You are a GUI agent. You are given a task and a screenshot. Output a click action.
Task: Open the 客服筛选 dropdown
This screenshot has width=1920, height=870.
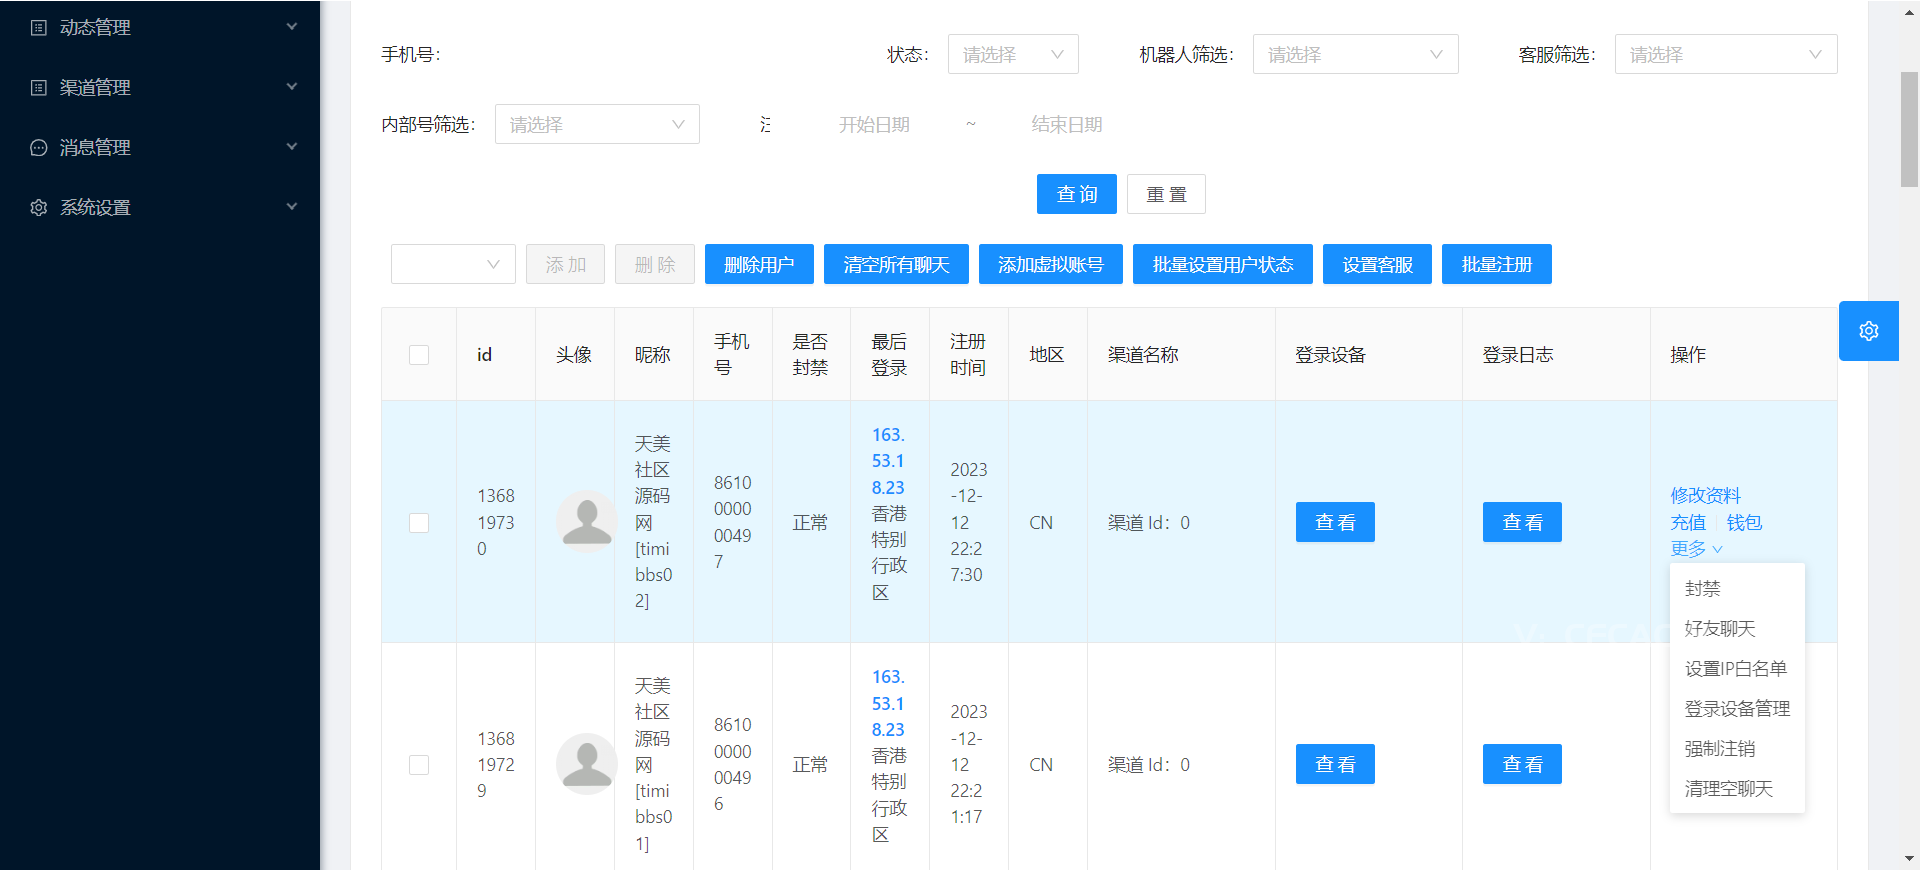click(1725, 55)
